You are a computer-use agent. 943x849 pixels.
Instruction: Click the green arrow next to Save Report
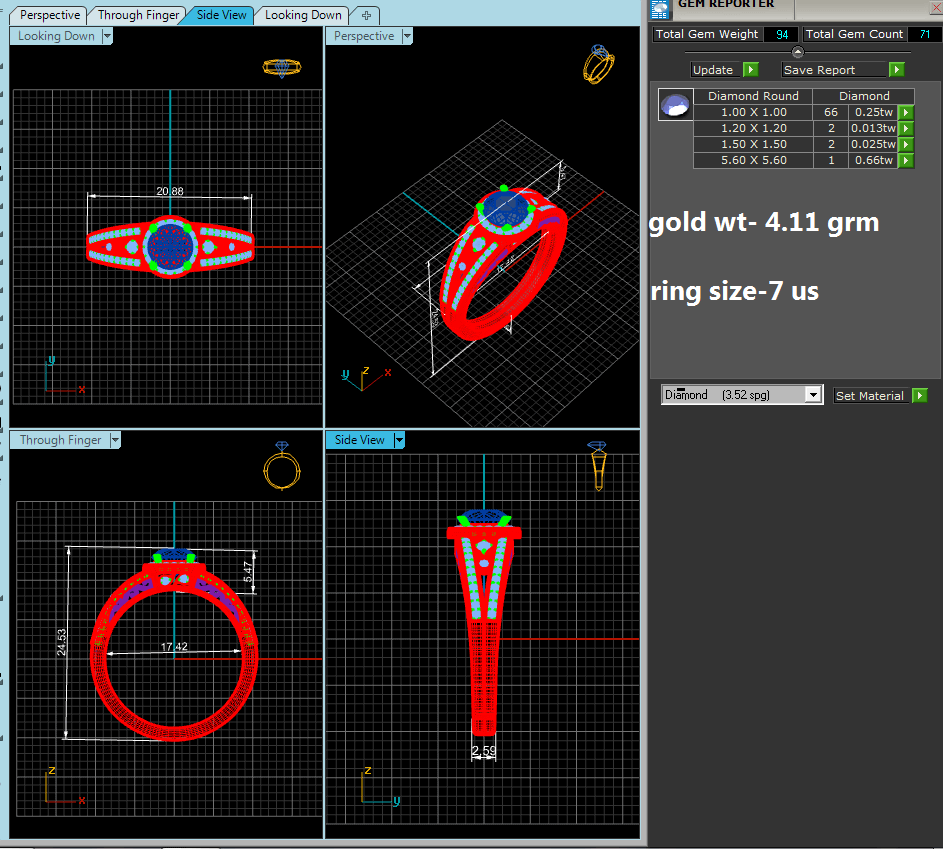(897, 70)
